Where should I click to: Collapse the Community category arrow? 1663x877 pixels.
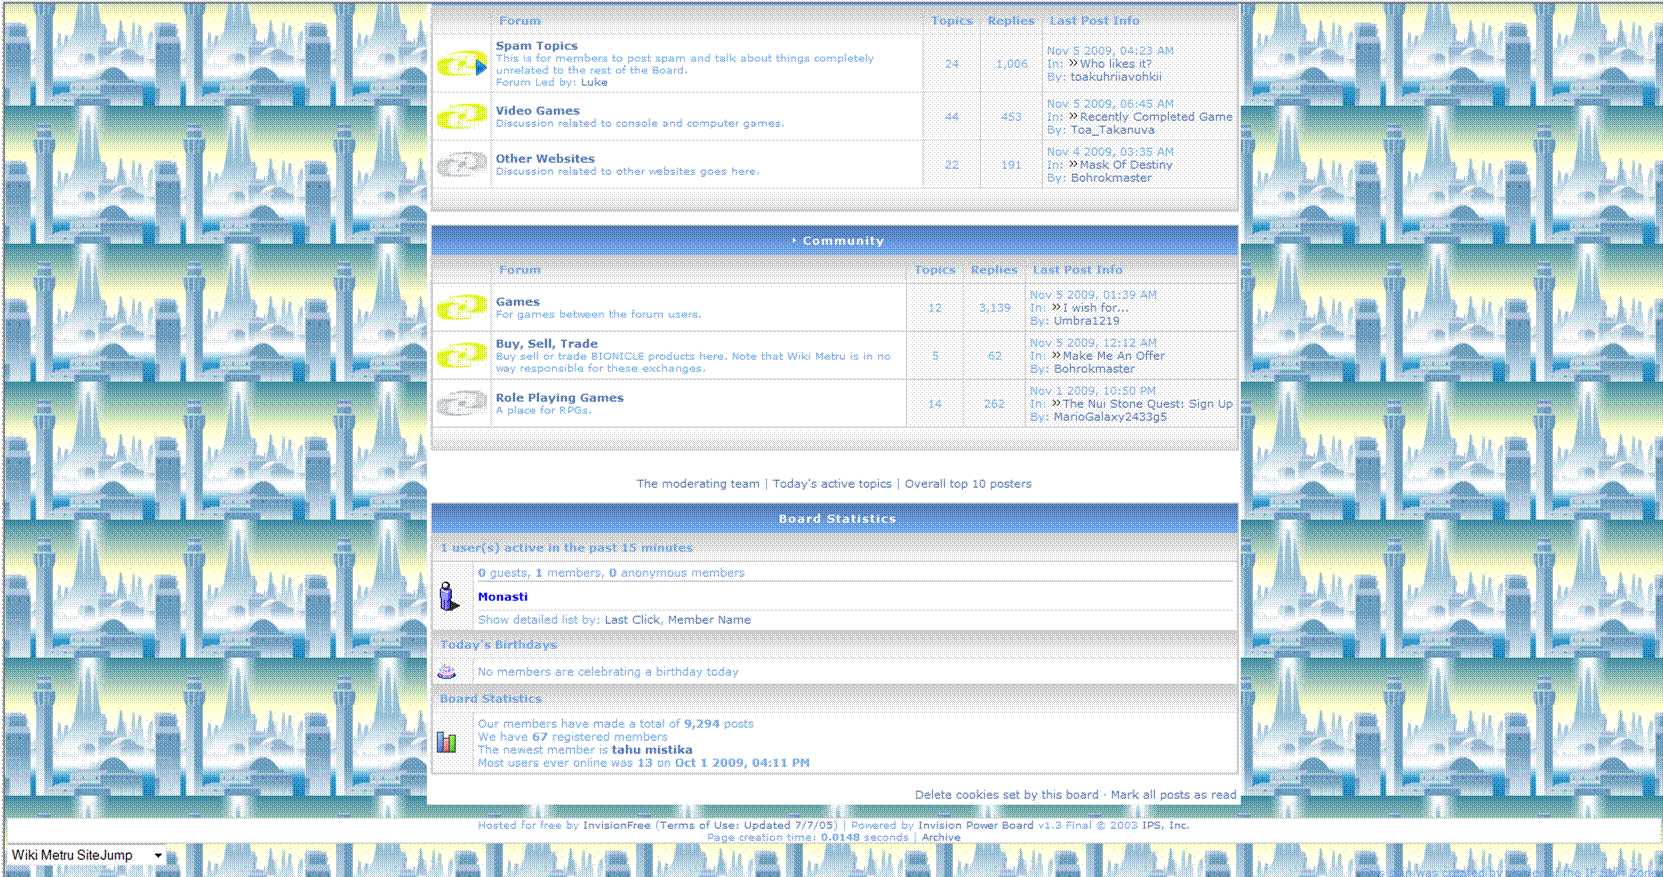point(794,241)
